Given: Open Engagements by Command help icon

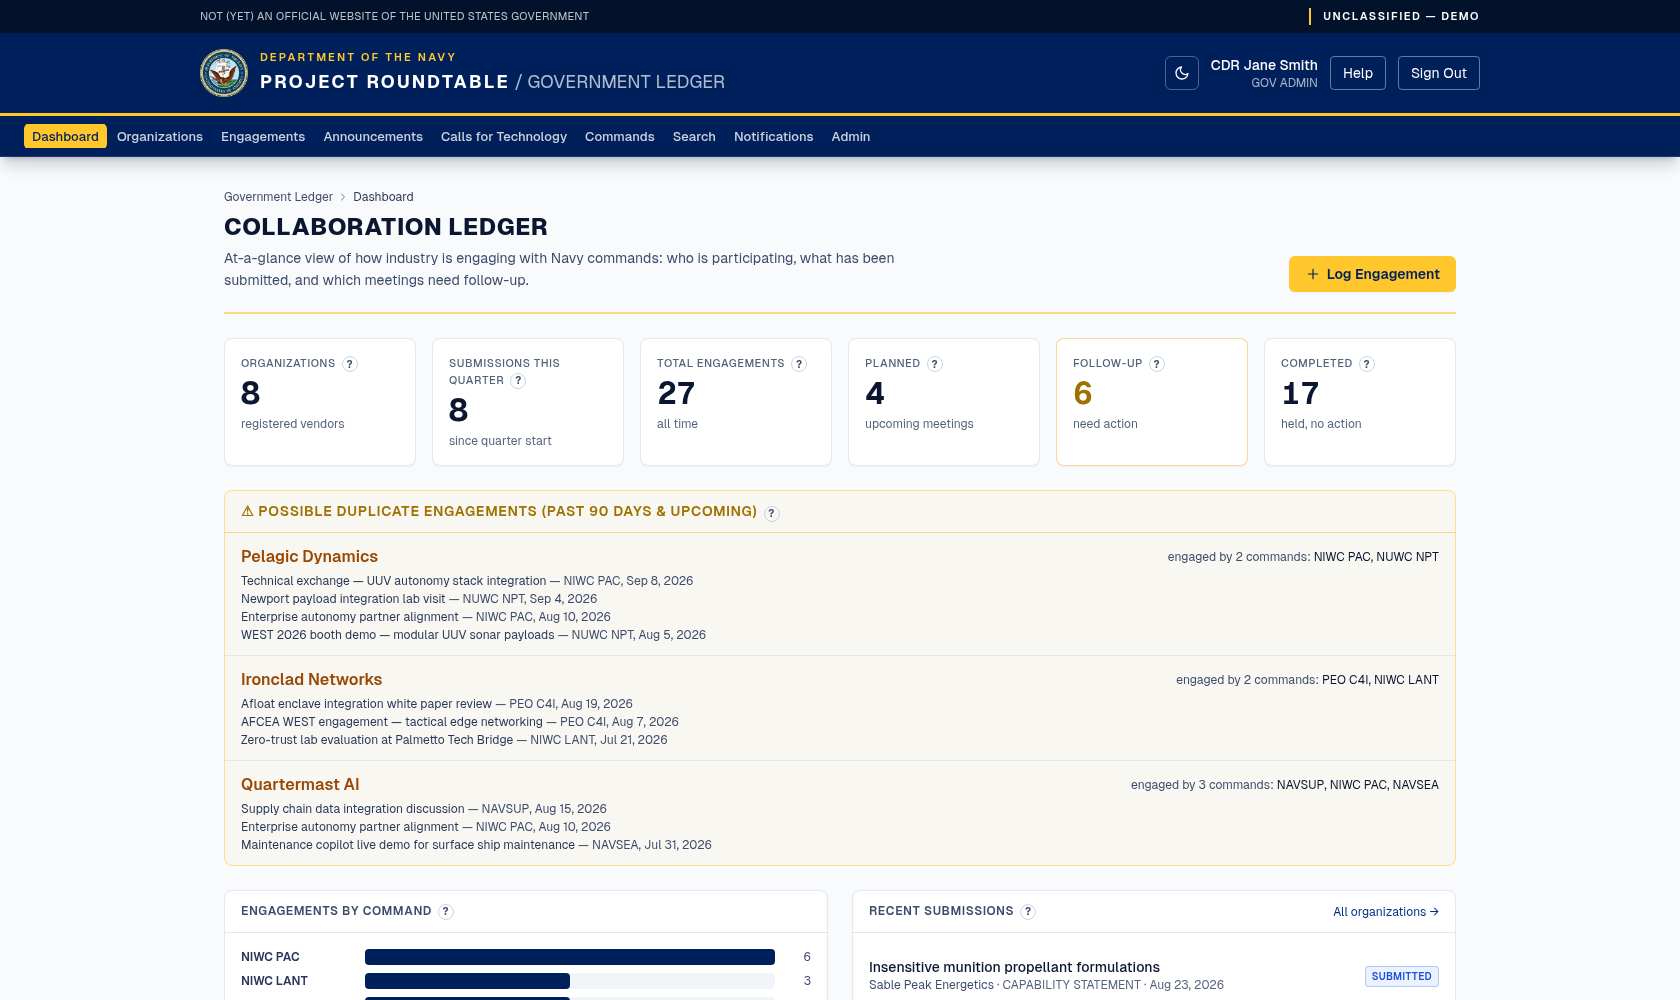Looking at the screenshot, I should coord(446,912).
